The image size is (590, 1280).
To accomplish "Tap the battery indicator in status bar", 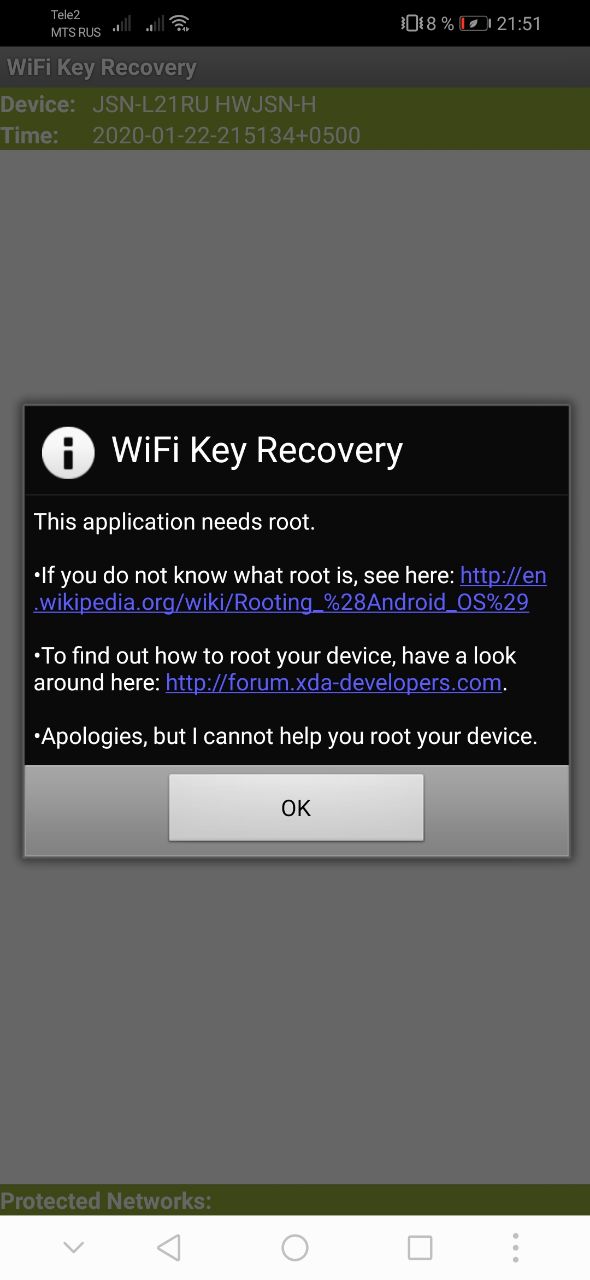I will coord(475,23).
